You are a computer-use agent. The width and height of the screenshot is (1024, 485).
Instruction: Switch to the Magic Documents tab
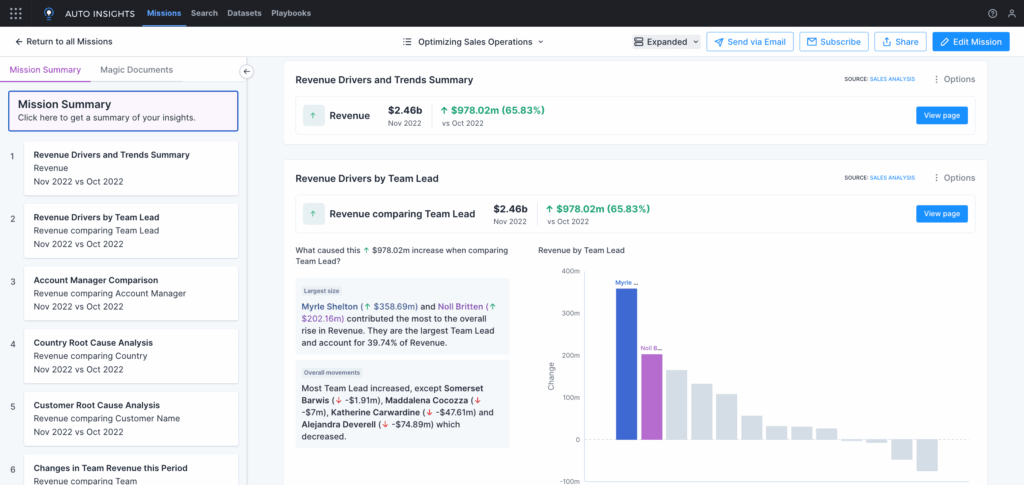pos(136,70)
